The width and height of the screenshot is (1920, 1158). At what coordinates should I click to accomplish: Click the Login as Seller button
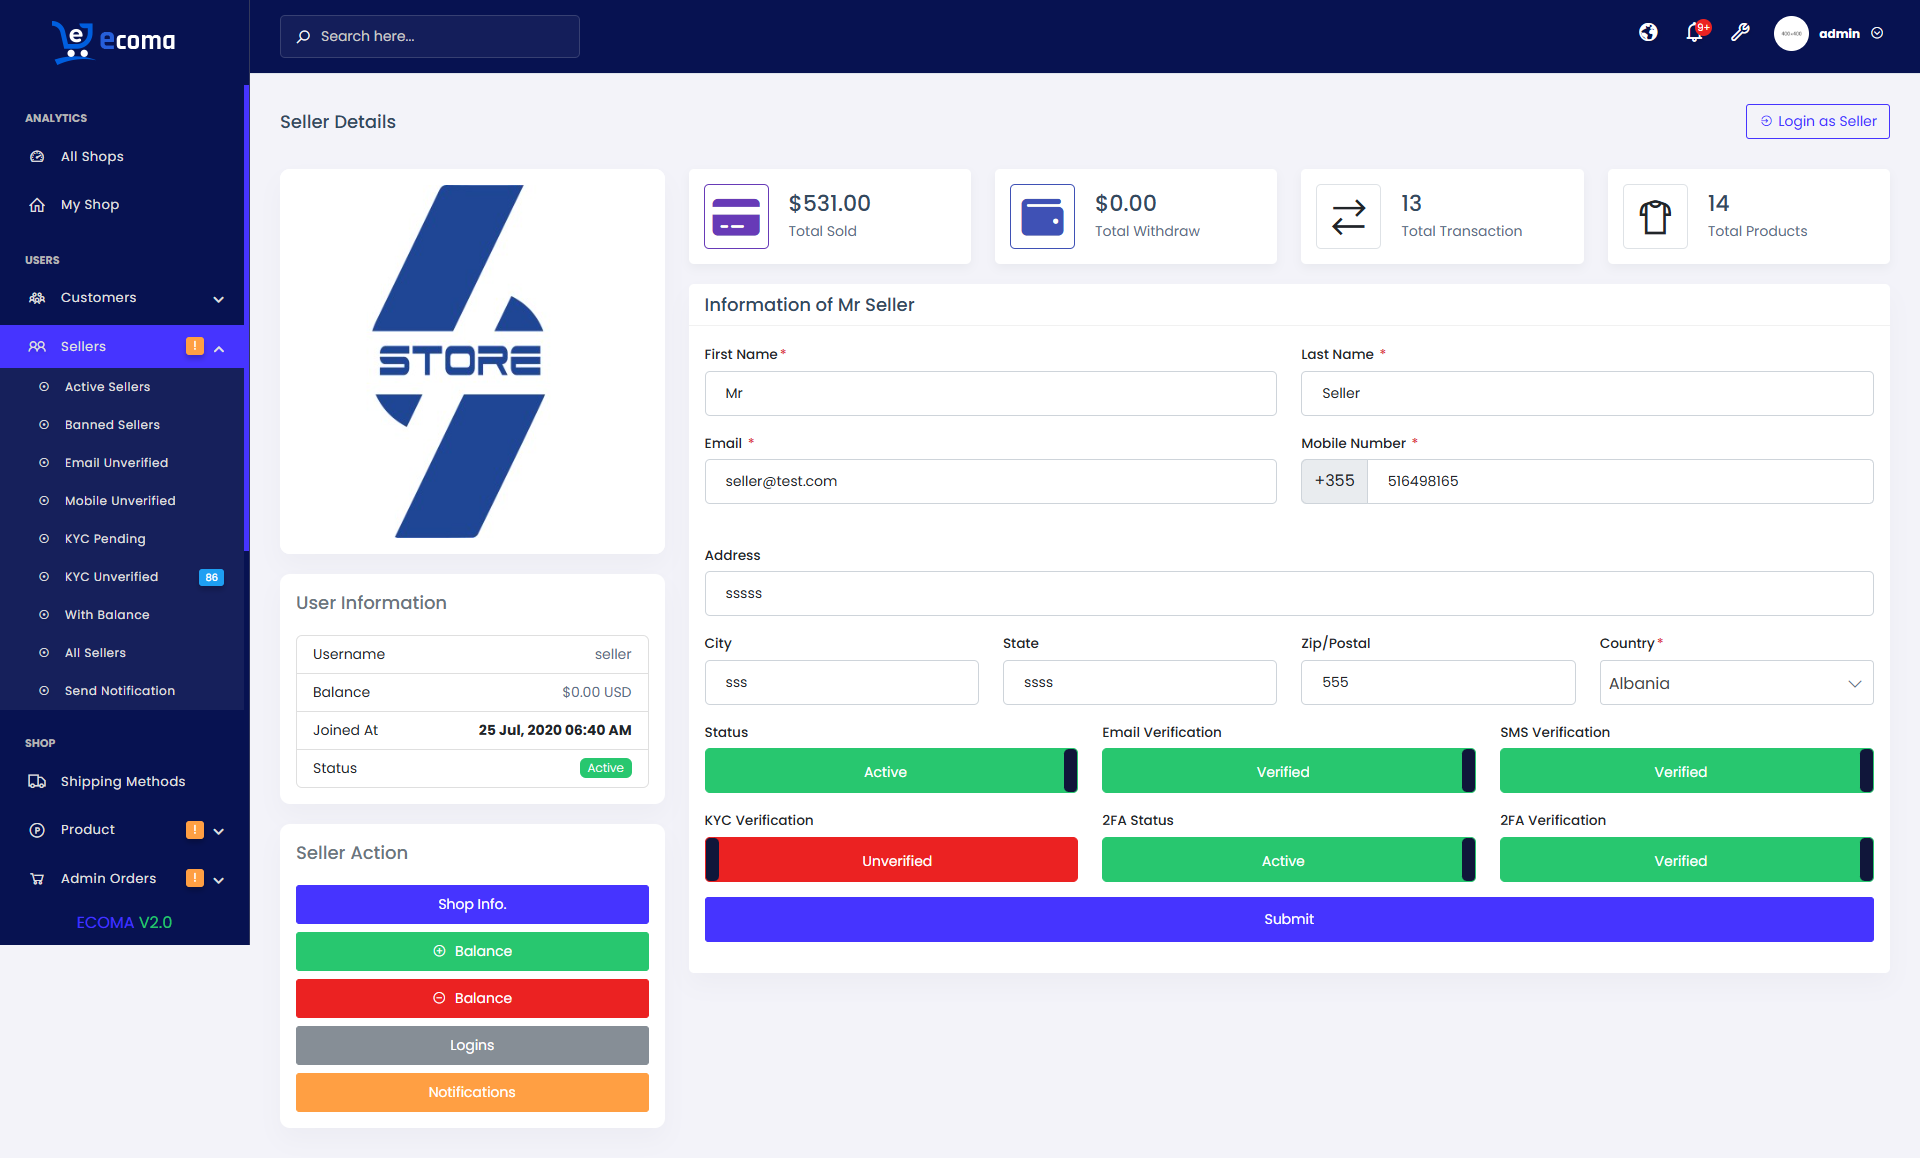pyautogui.click(x=1817, y=121)
